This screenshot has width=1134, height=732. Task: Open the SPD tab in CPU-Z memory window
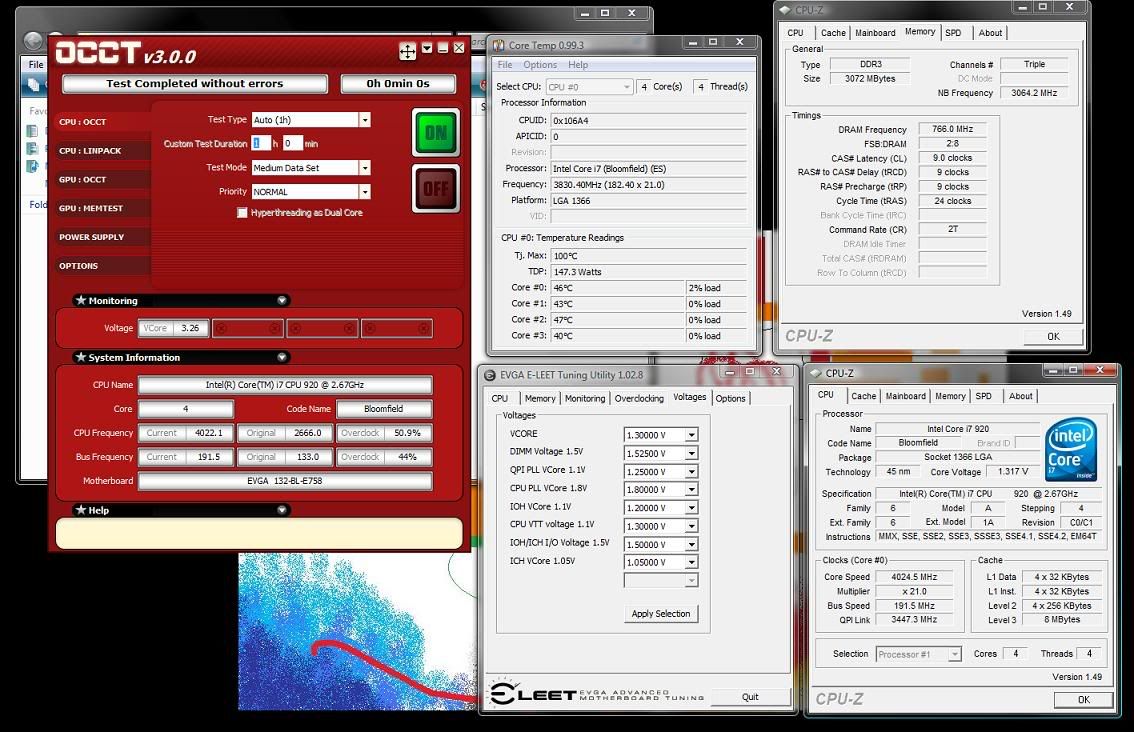click(953, 33)
